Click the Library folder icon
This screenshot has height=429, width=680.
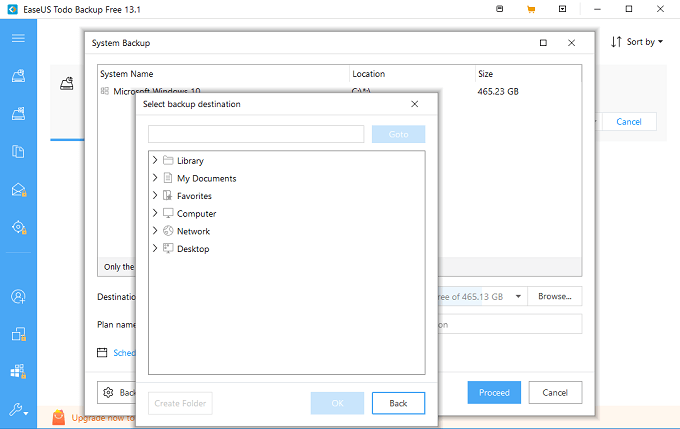(168, 160)
